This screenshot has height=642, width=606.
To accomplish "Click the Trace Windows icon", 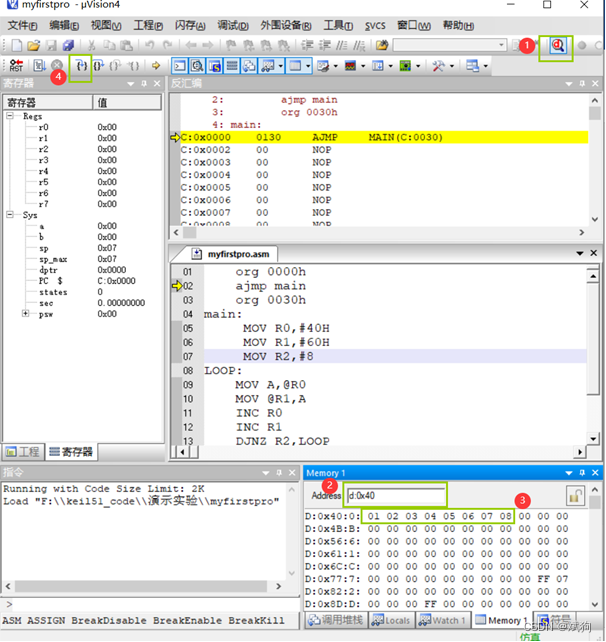I will pos(378,66).
